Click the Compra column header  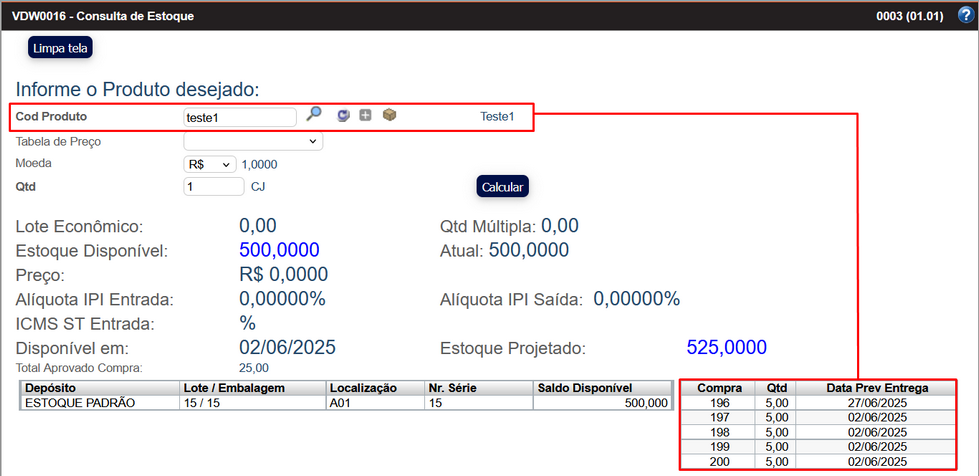click(x=719, y=388)
